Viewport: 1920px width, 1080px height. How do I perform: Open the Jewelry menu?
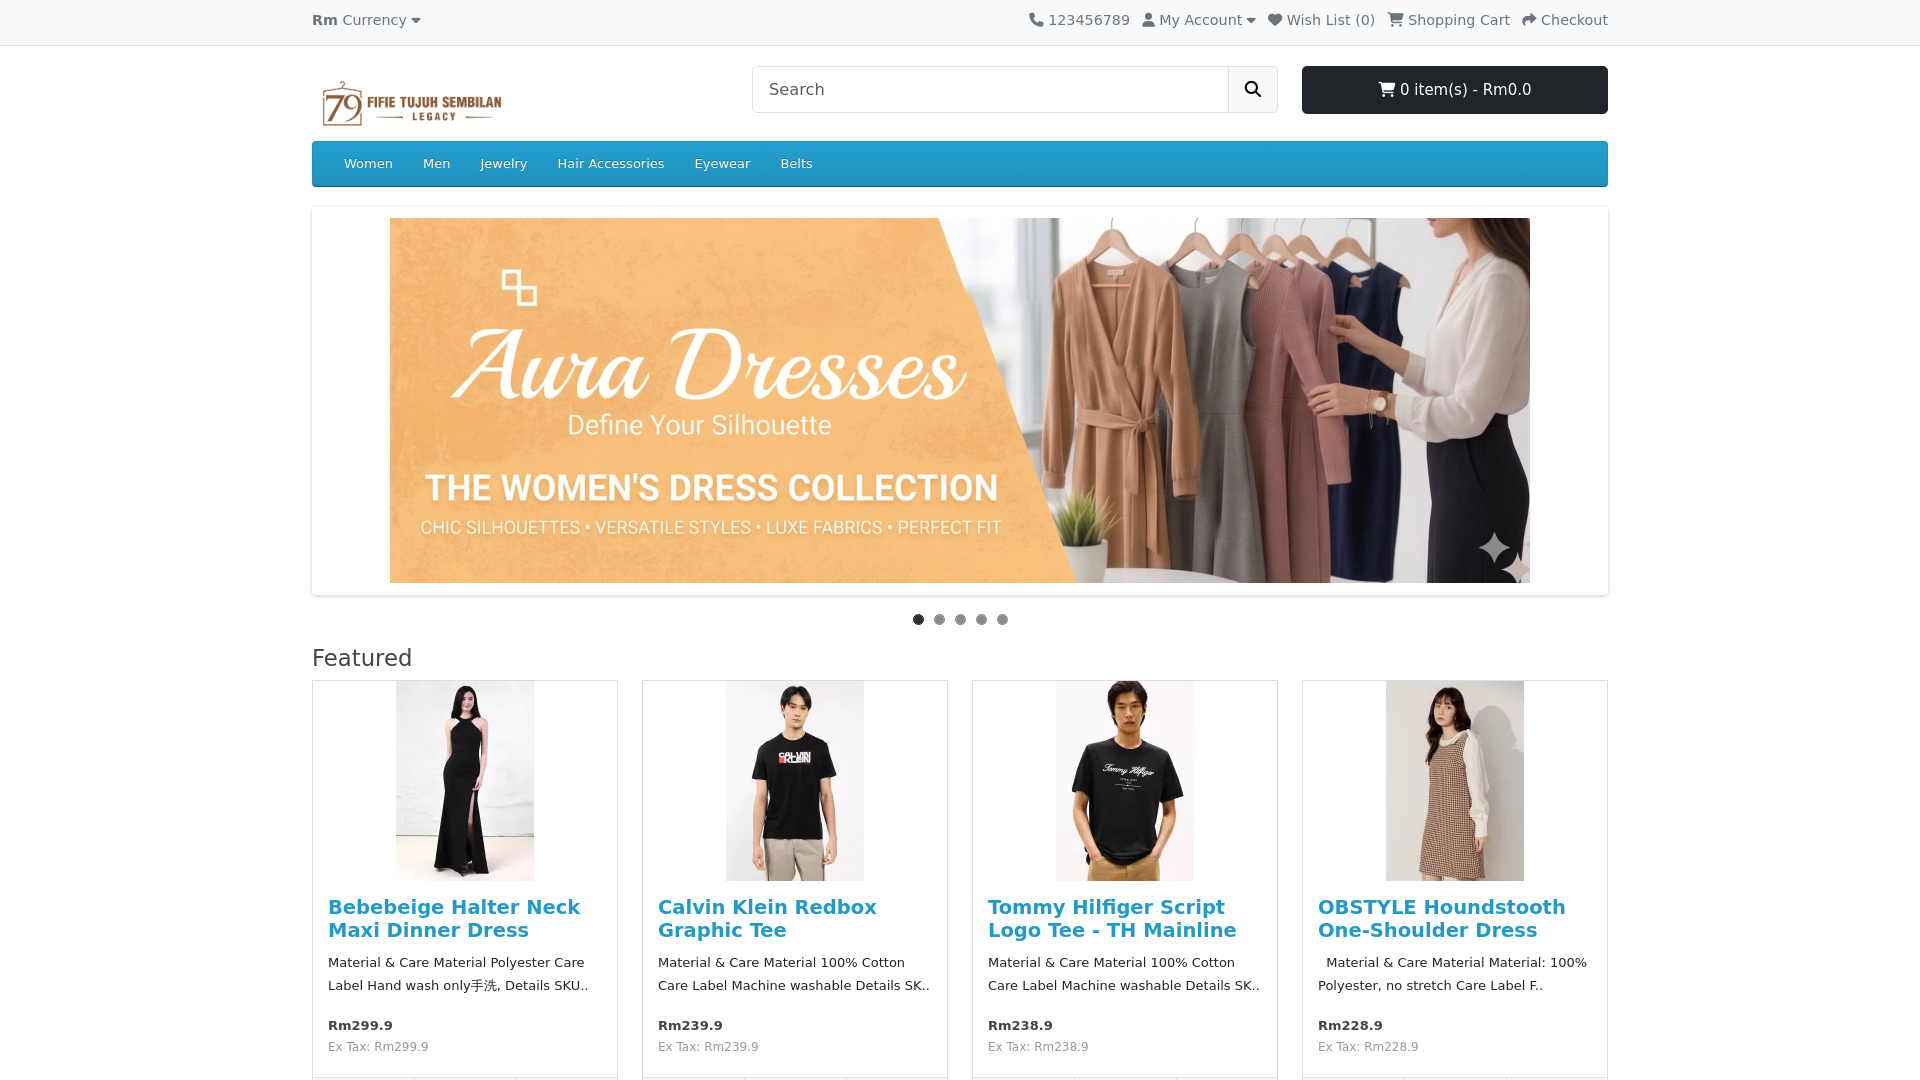(x=503, y=164)
